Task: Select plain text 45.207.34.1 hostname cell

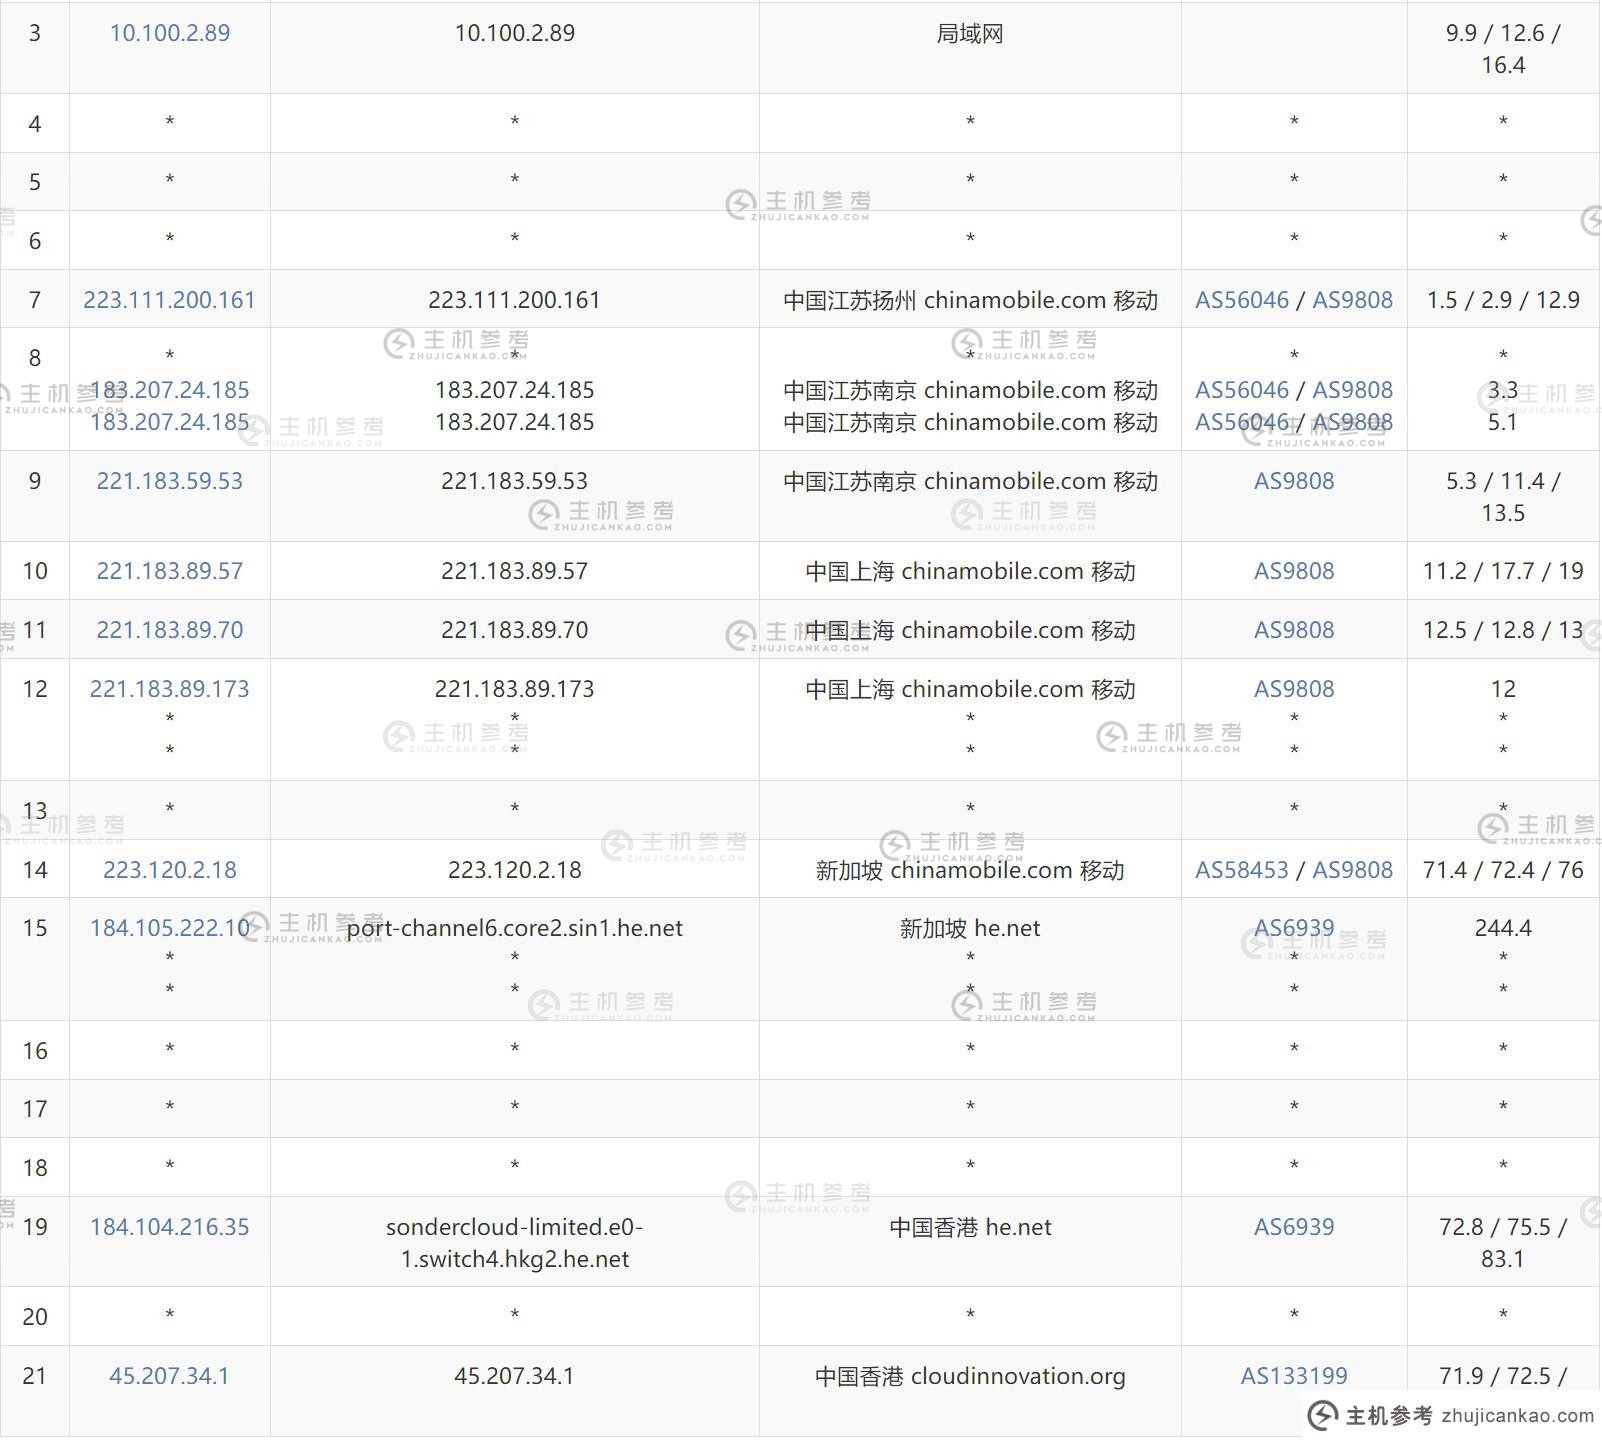Action: (514, 1376)
